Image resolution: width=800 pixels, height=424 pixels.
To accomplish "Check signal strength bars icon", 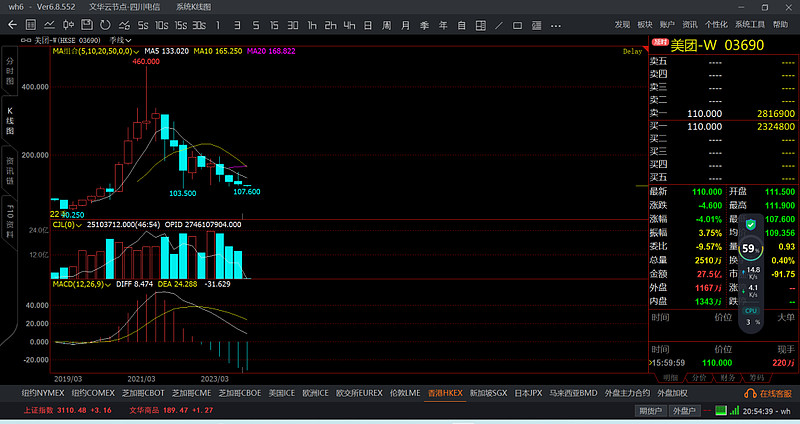I will tap(734, 410).
